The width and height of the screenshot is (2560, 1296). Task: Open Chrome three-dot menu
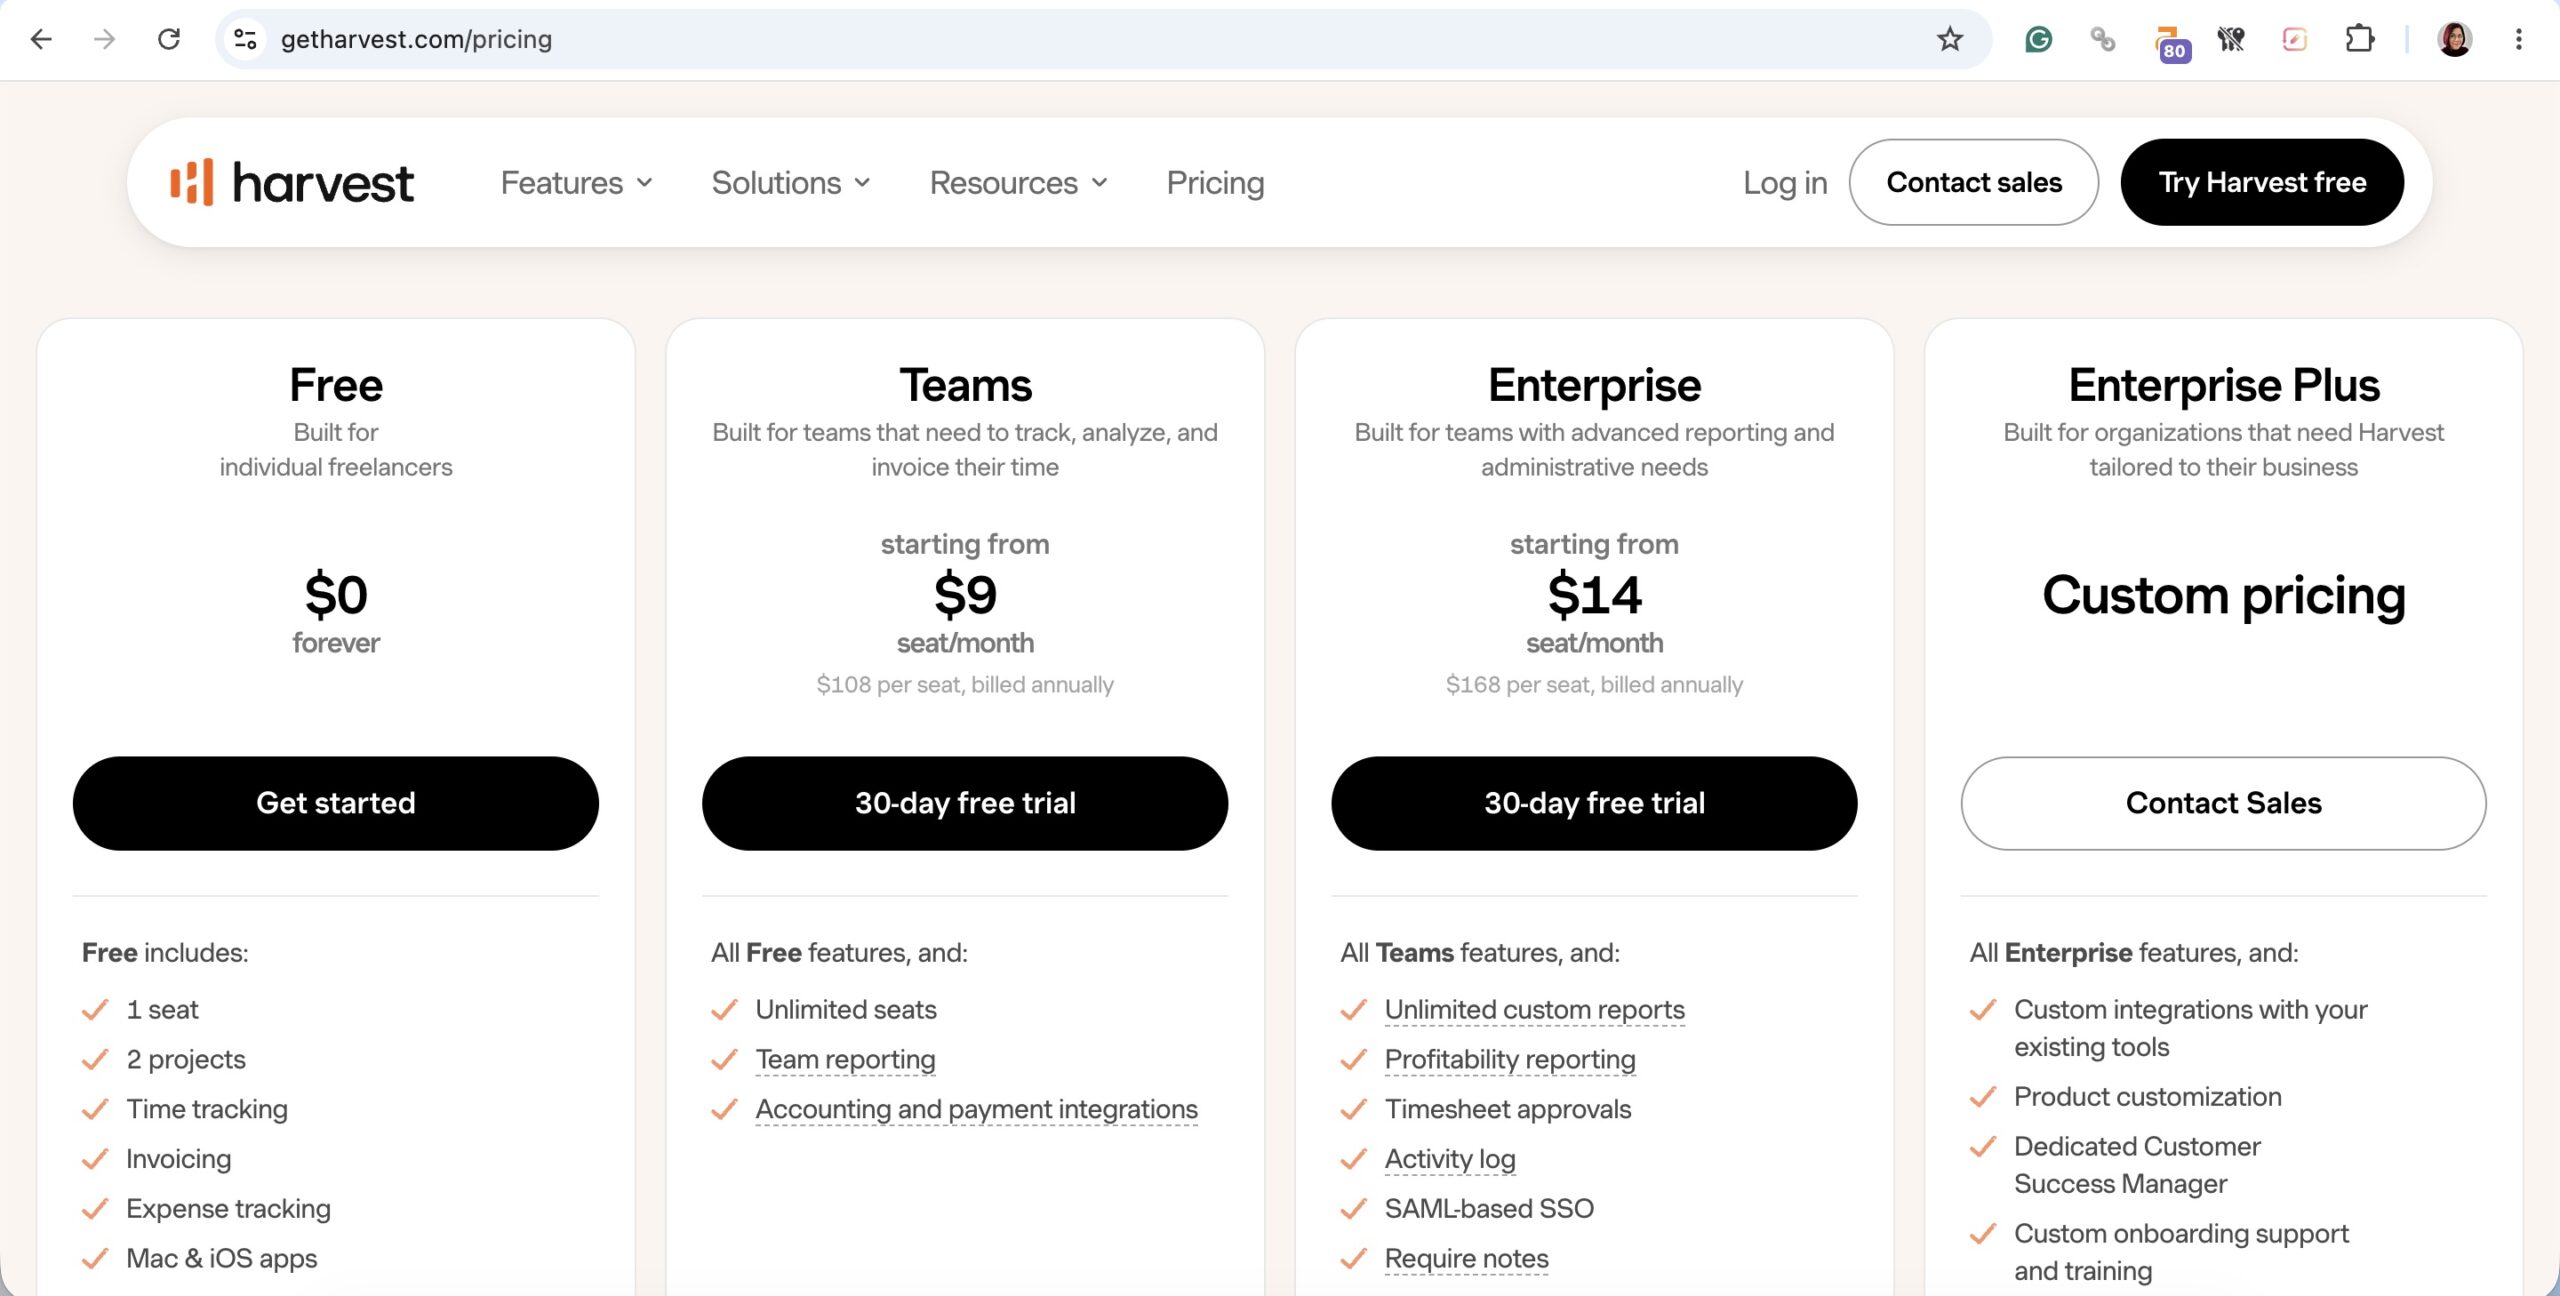pyautogui.click(x=2519, y=39)
